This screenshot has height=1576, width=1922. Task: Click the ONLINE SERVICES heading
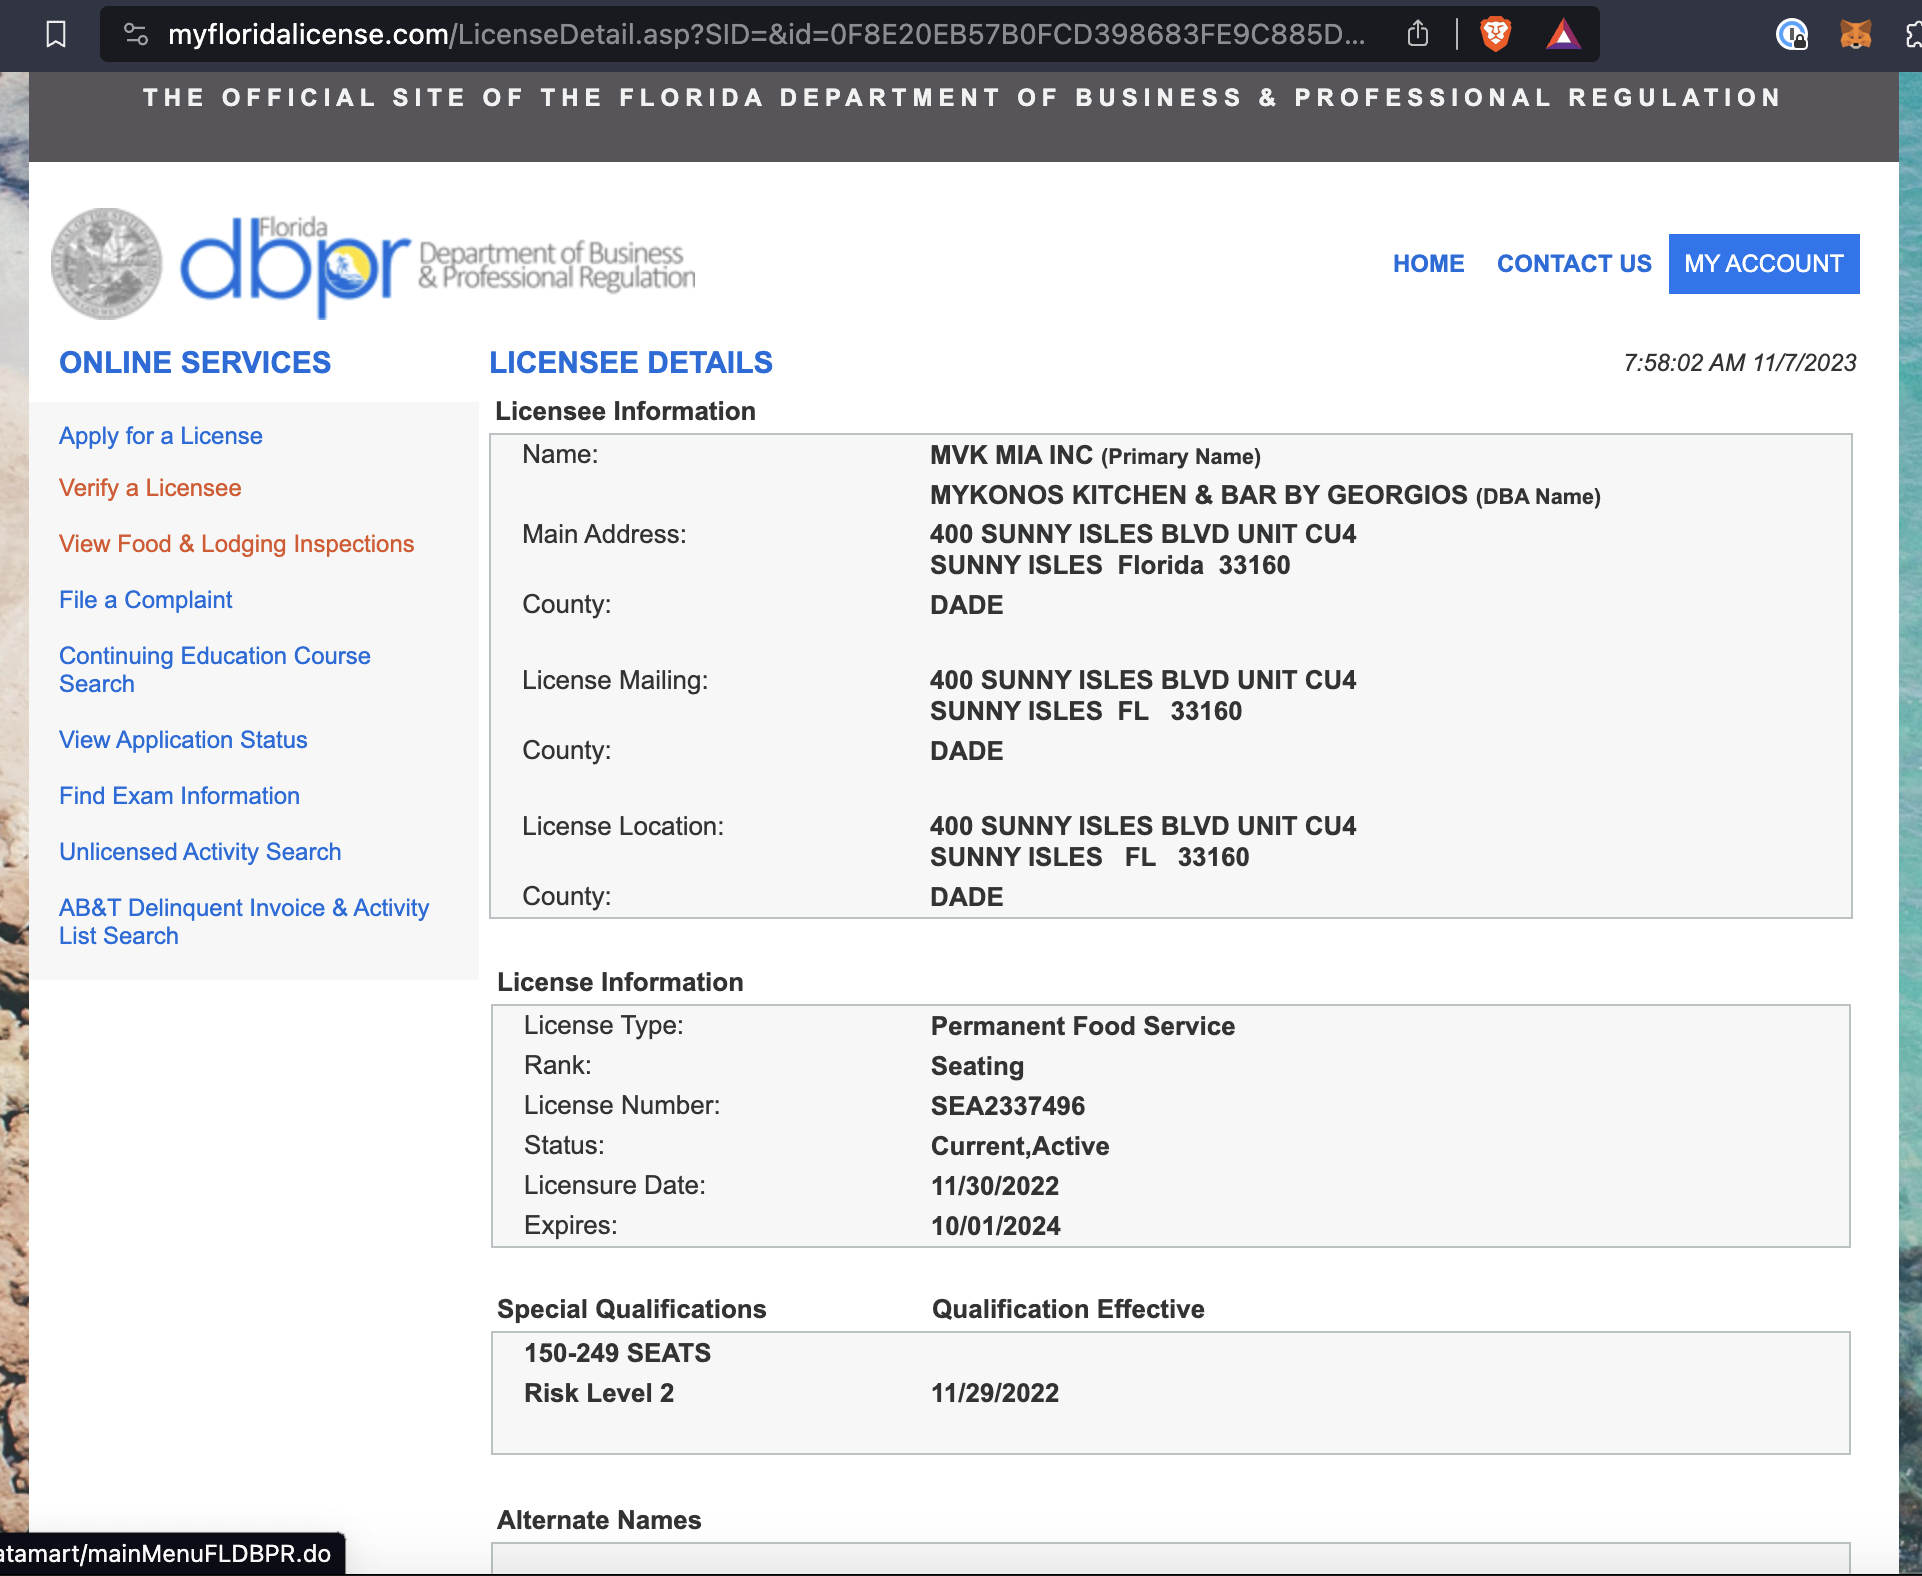point(195,362)
